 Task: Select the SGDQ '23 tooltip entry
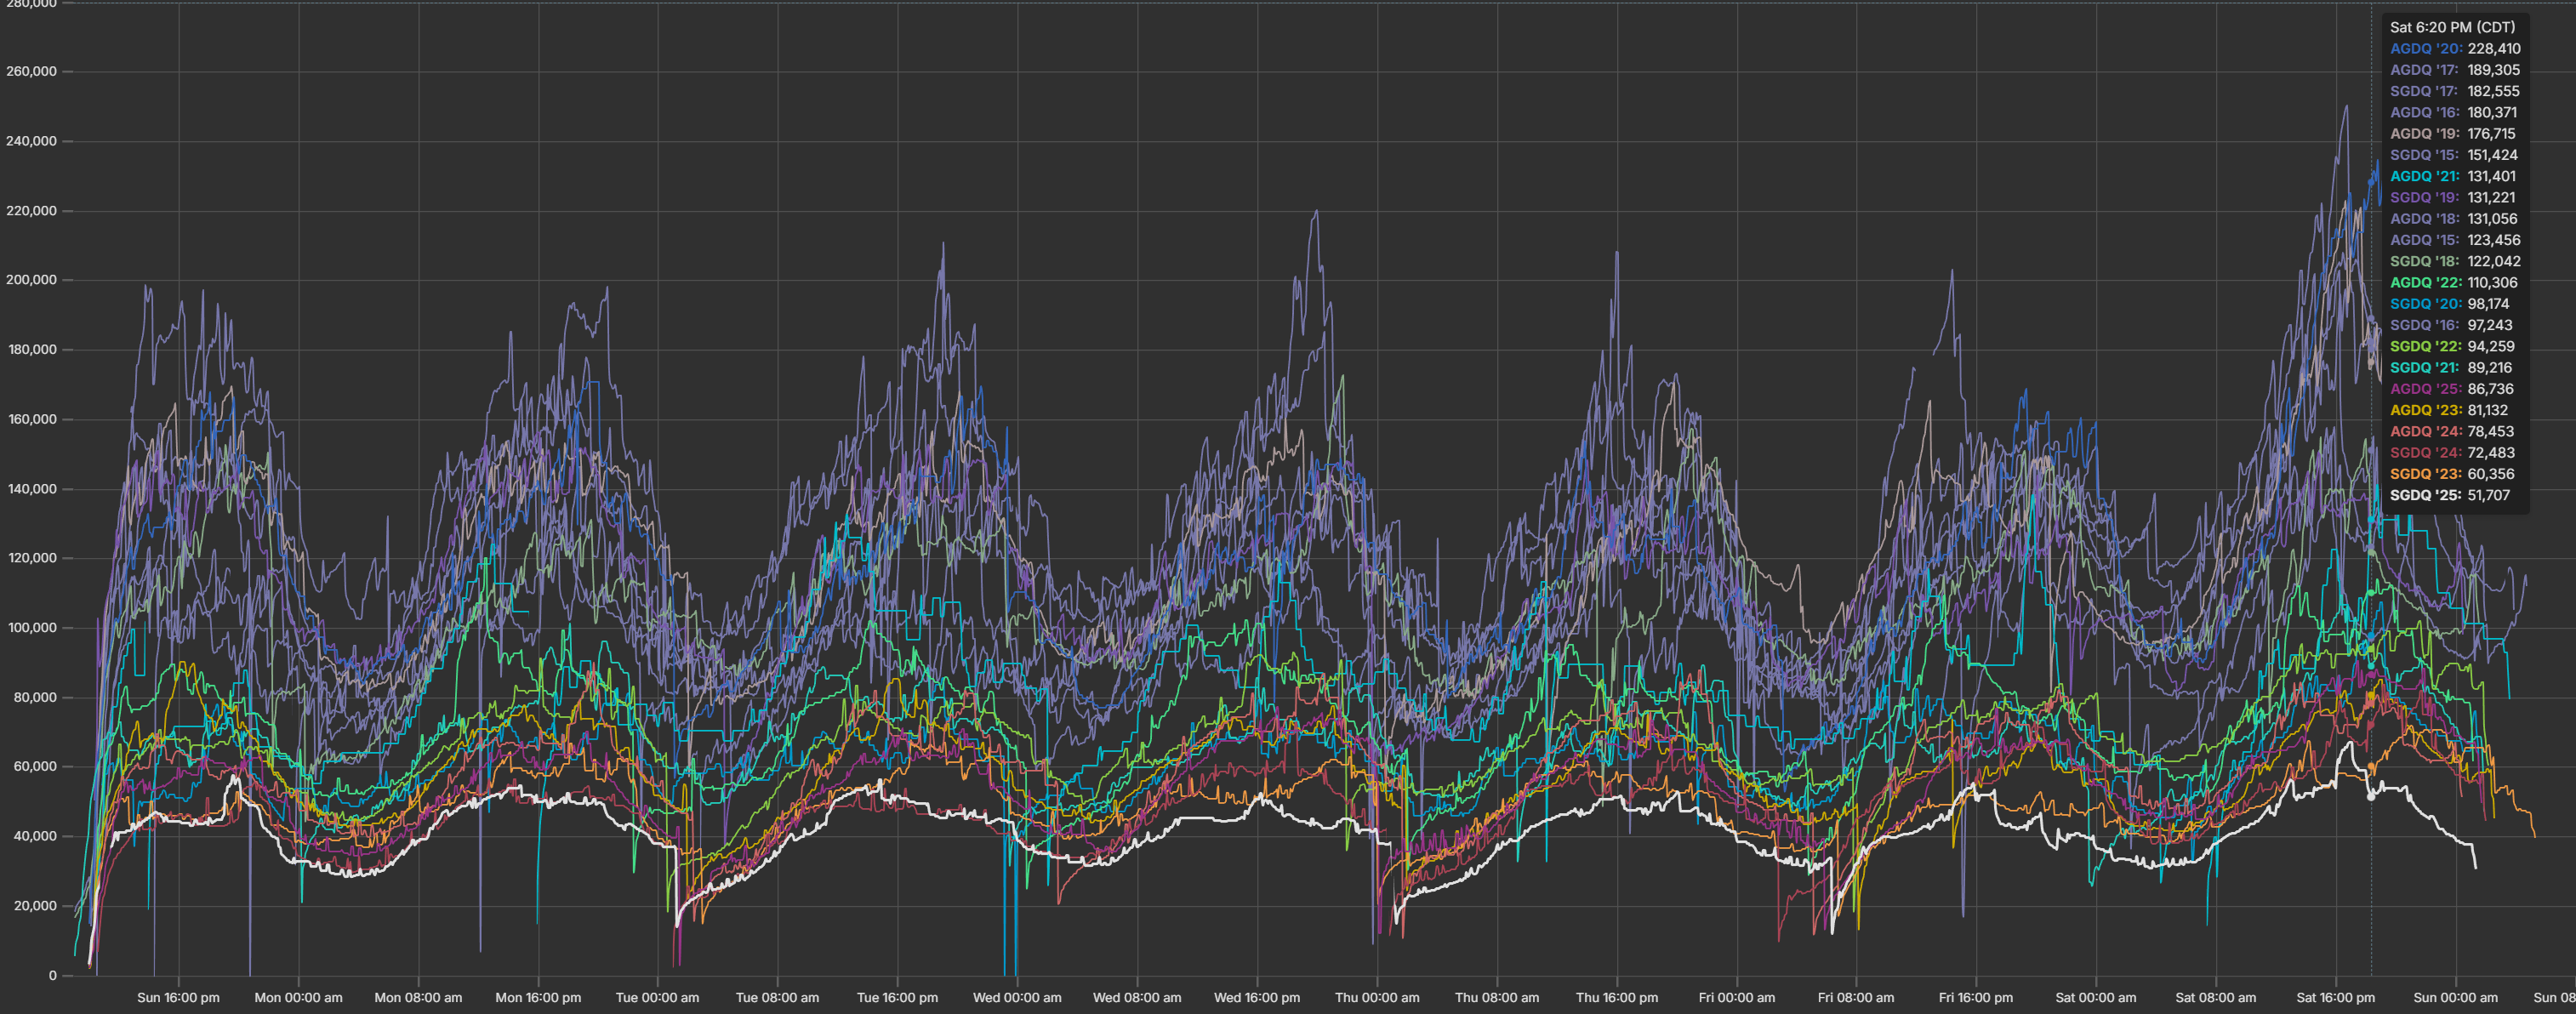click(x=2452, y=474)
